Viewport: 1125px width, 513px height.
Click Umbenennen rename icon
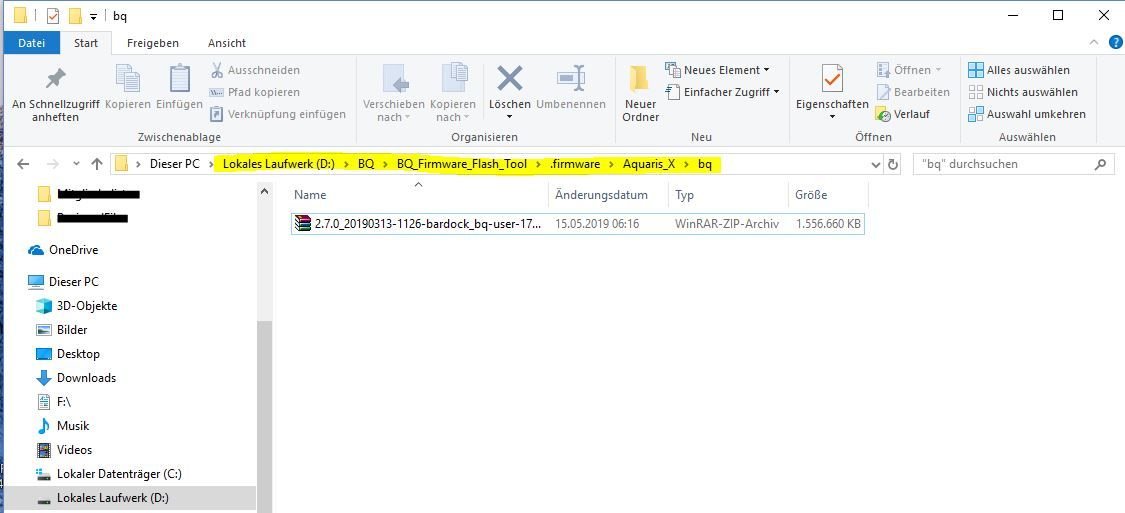[571, 78]
